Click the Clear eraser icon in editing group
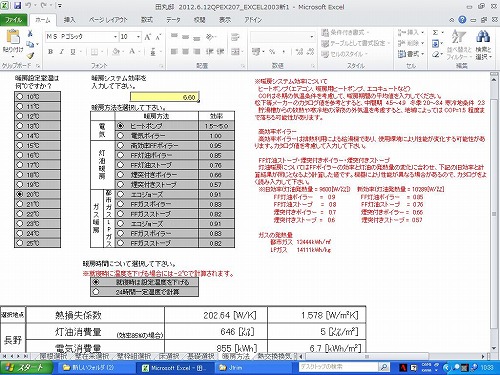Screen dimensions: 500x375 435,54
